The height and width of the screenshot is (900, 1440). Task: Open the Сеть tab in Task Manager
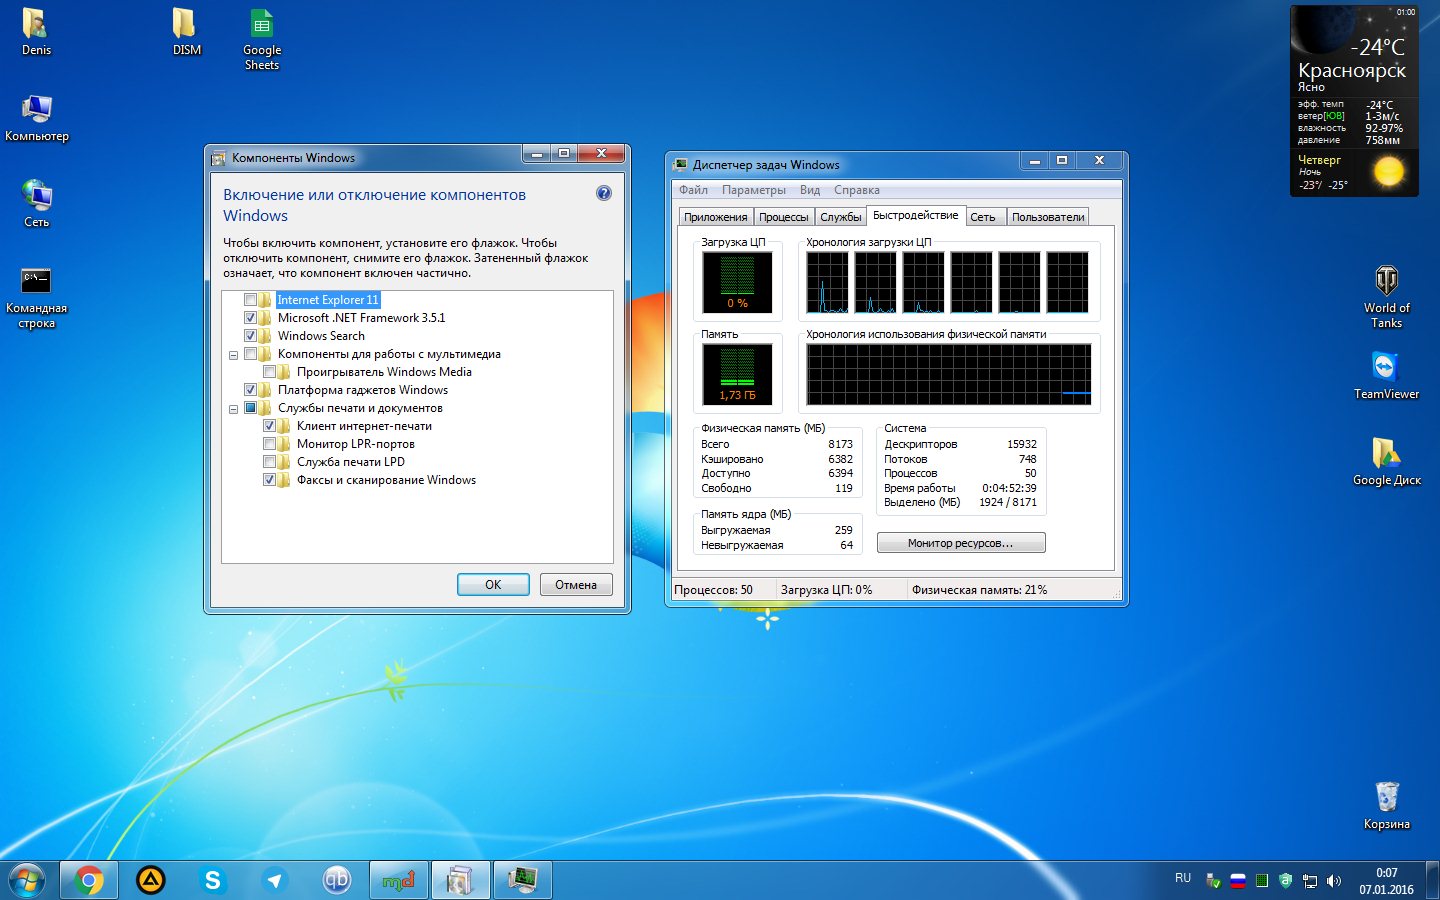click(x=982, y=217)
